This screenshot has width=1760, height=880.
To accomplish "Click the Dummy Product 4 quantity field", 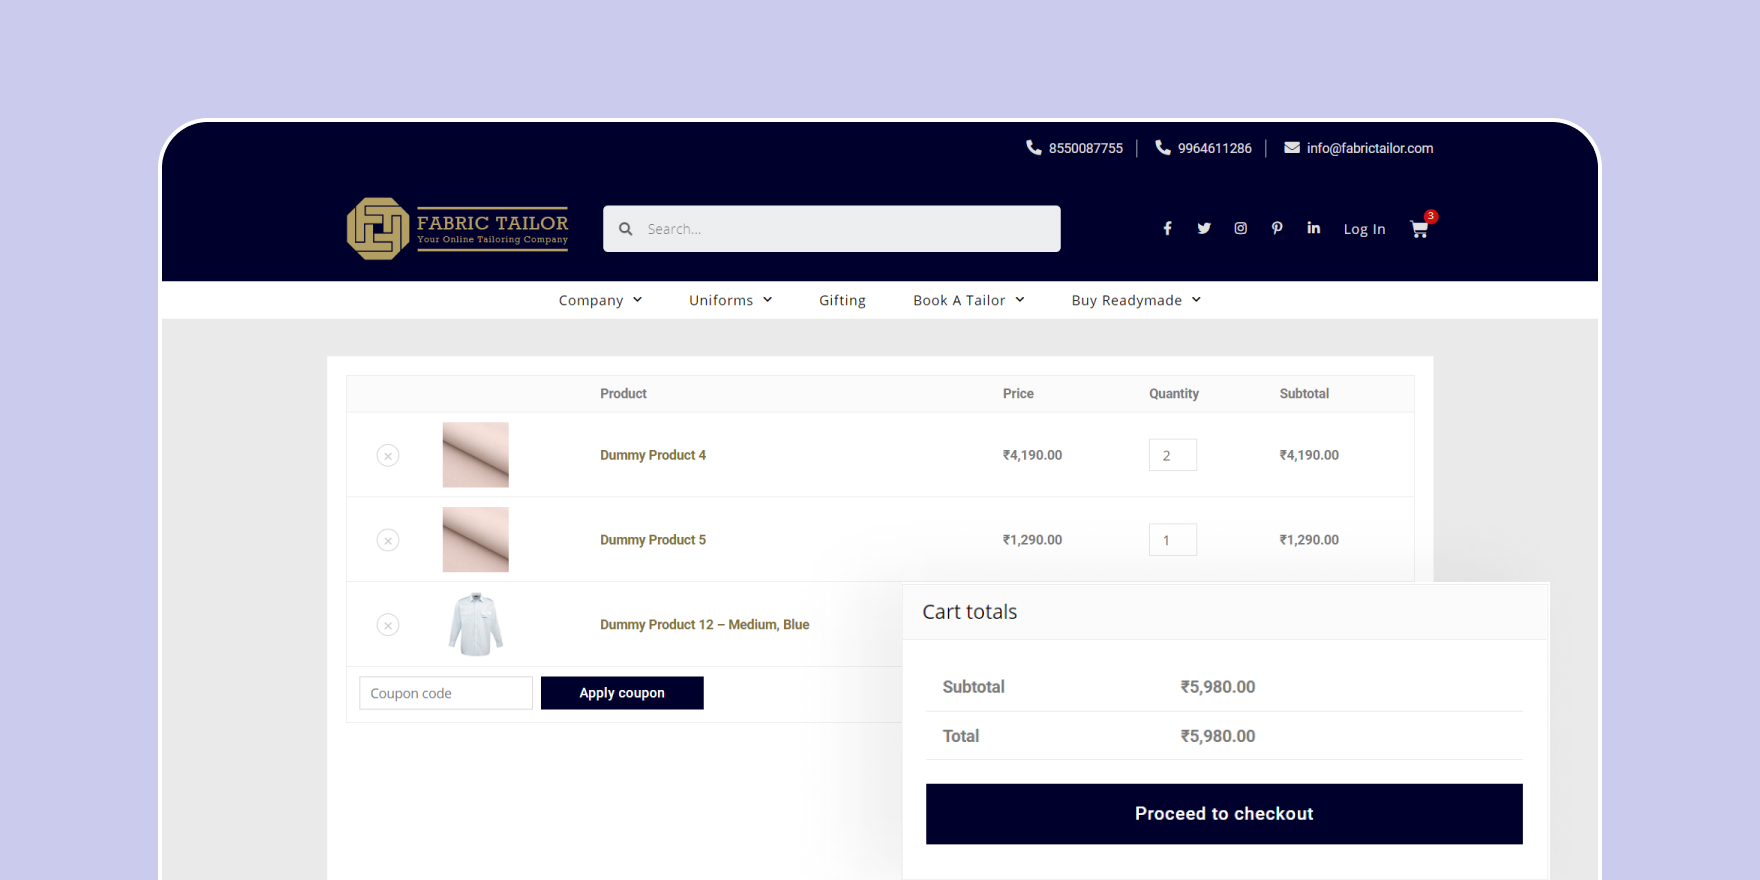I will click(x=1172, y=456).
